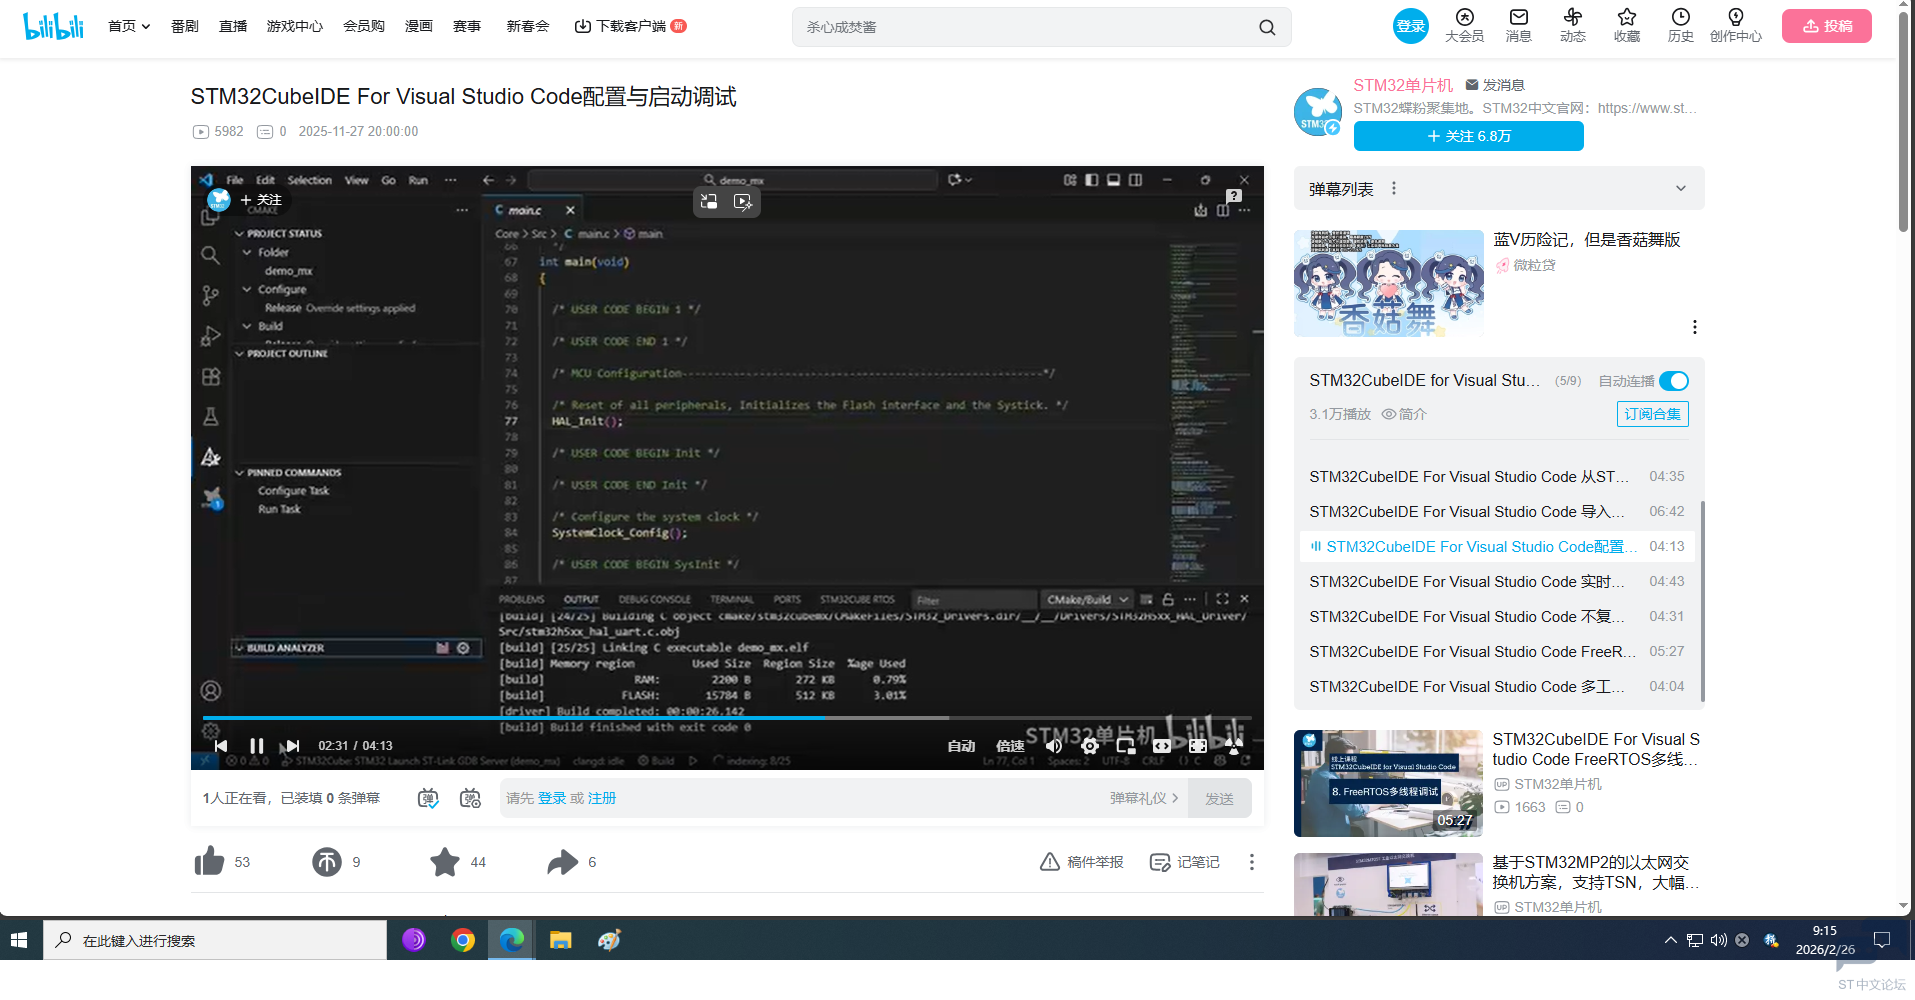Pause the video playback
Screen dimensions: 1915x1000
click(x=256, y=746)
